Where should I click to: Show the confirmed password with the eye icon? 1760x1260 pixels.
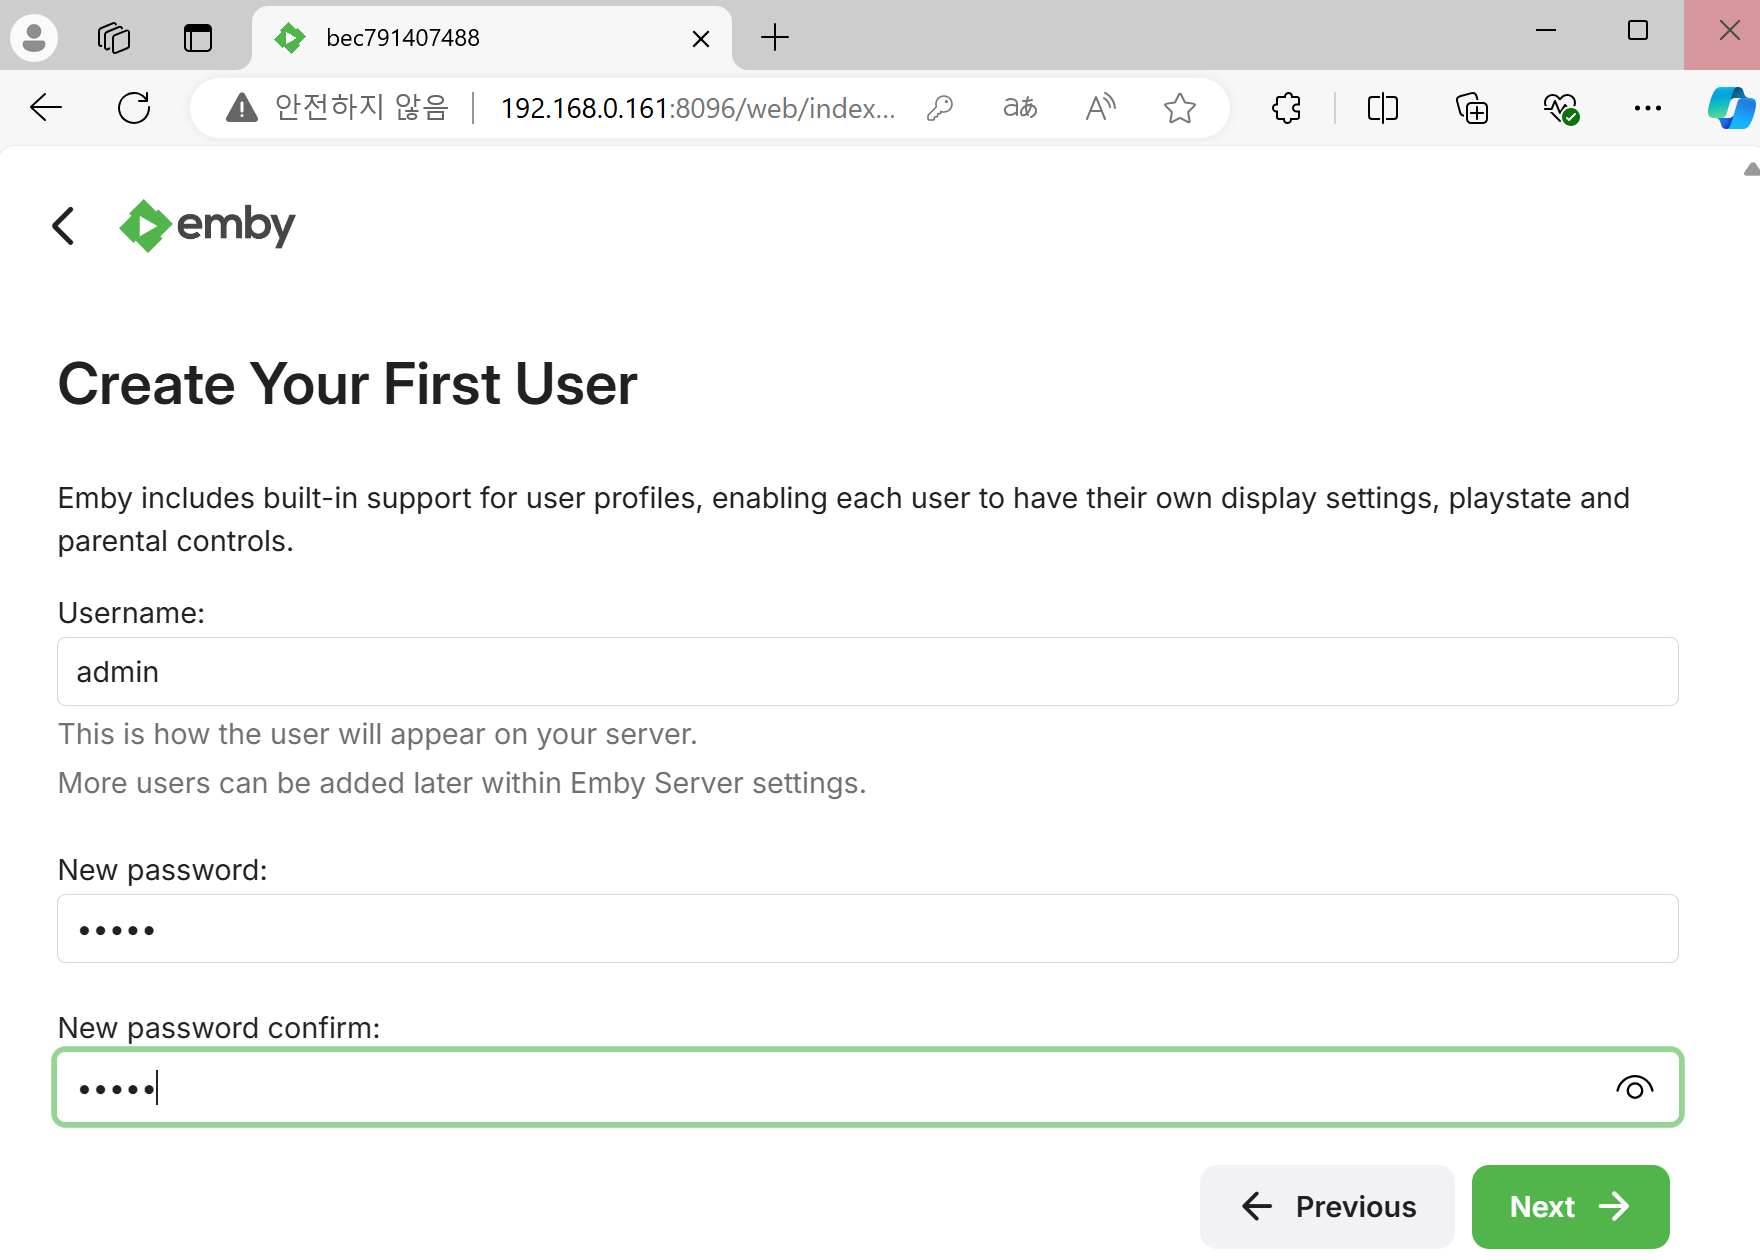[1634, 1087]
